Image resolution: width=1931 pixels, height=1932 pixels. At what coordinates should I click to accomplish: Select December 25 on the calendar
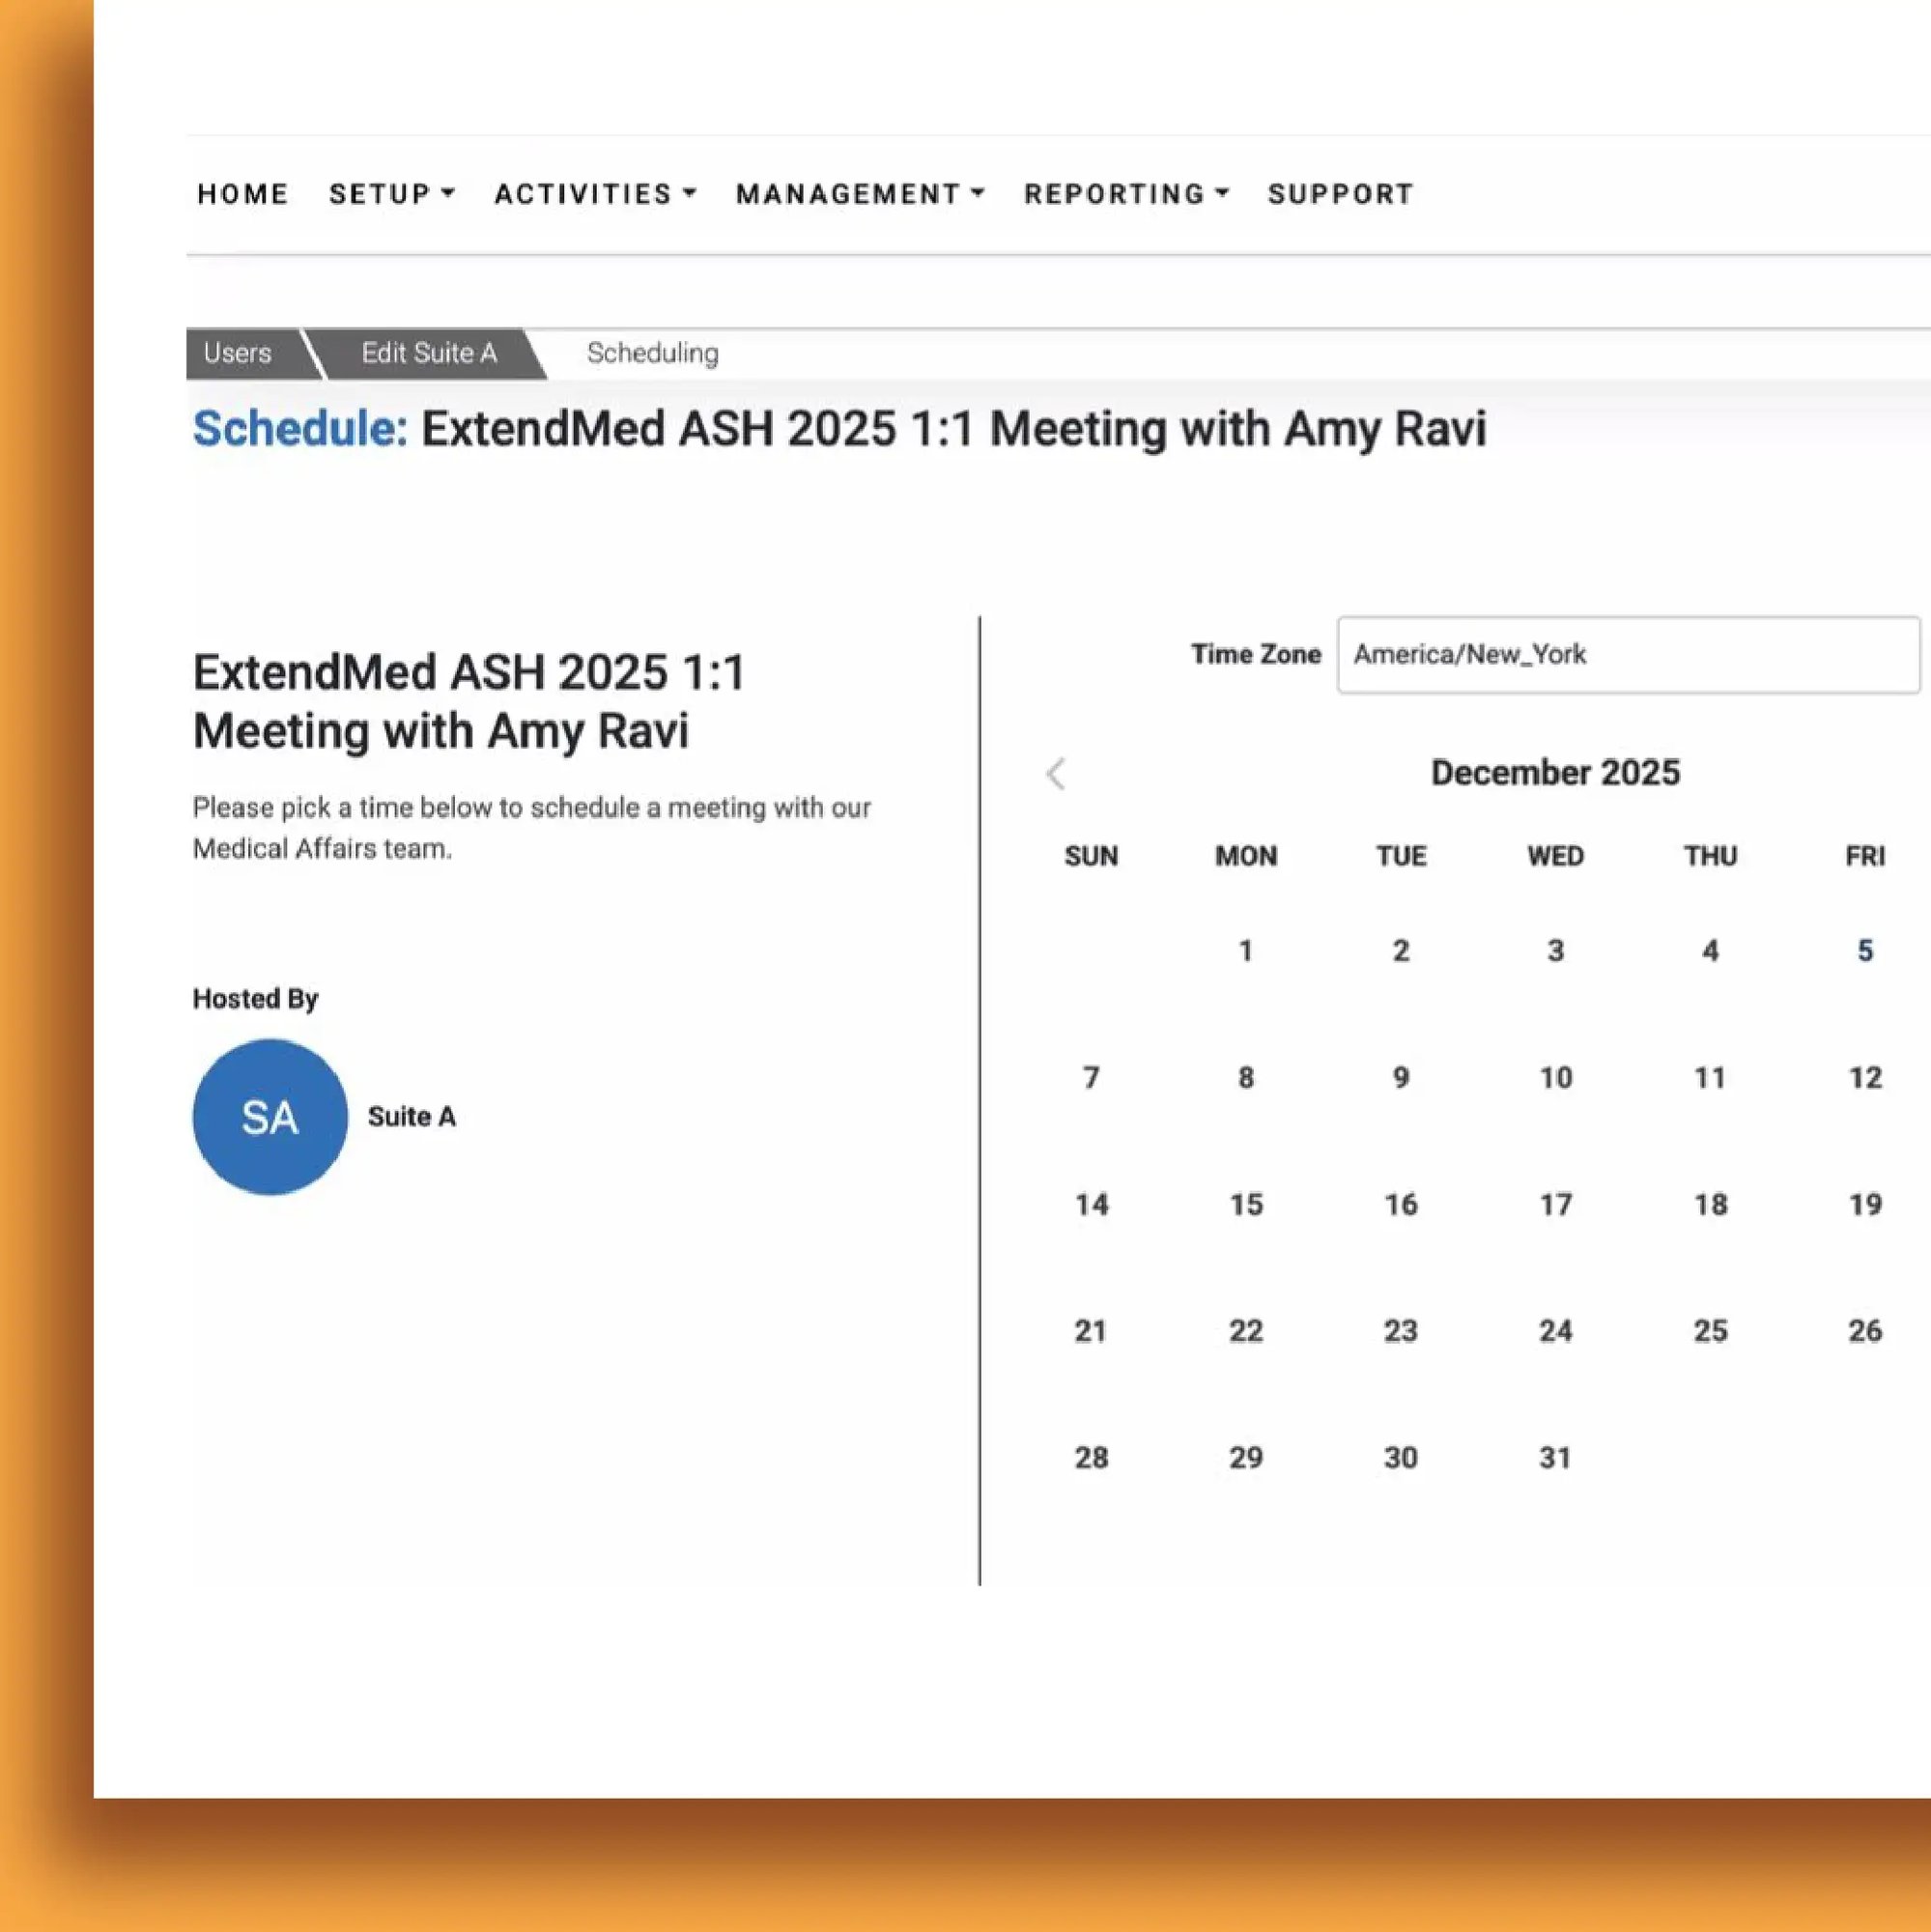(1711, 1331)
